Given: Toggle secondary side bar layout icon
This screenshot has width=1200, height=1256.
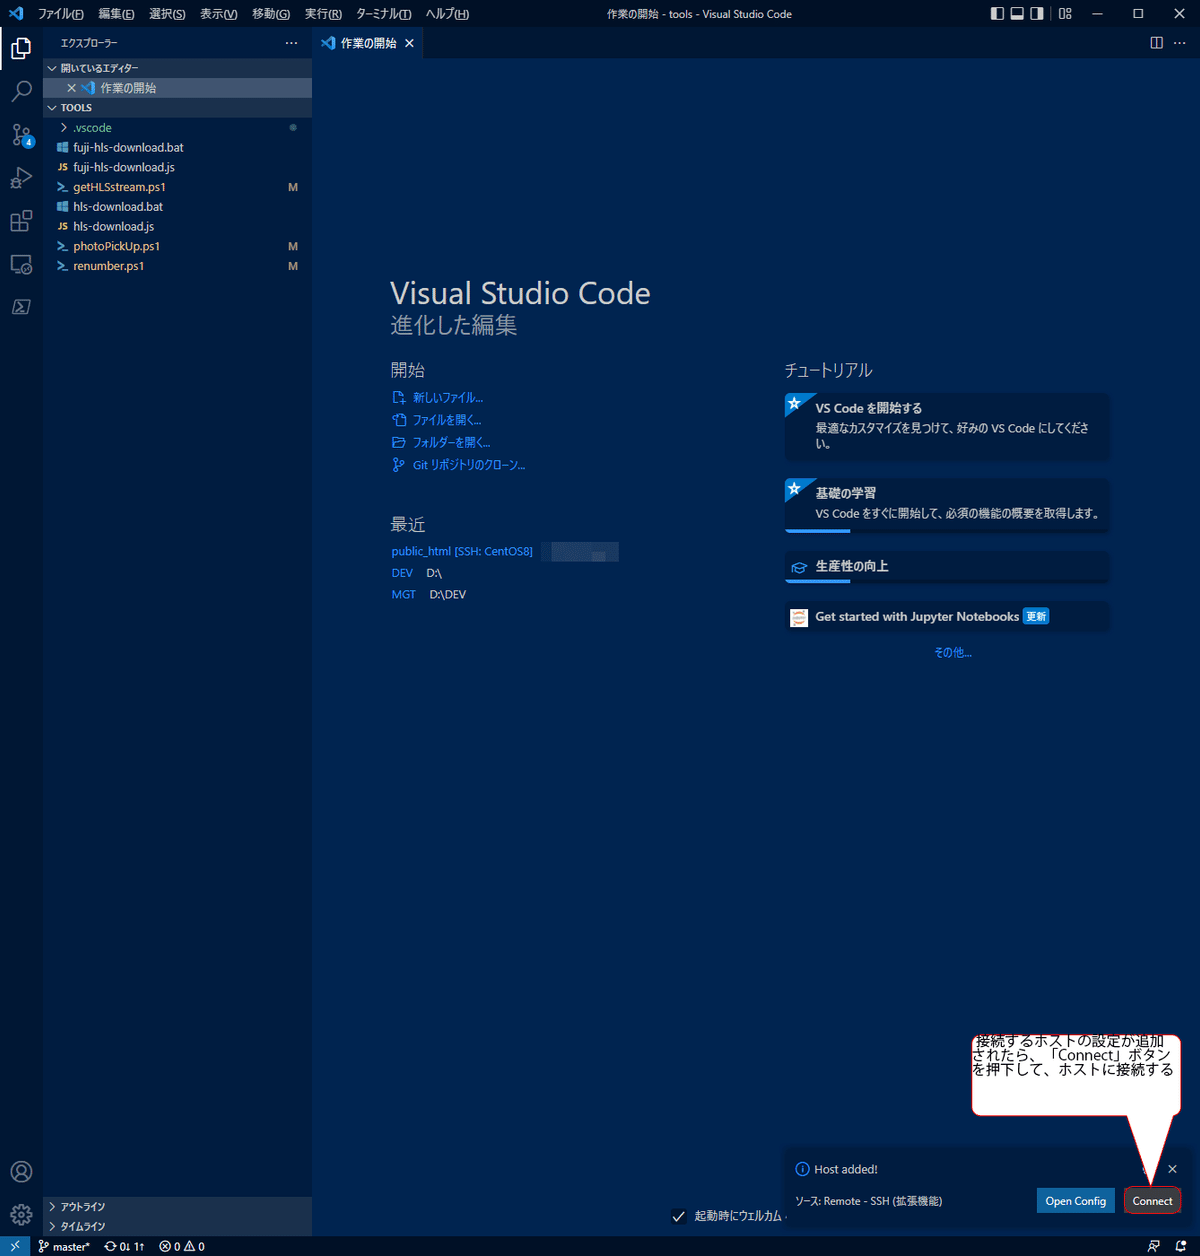Looking at the screenshot, I should coord(1037,14).
